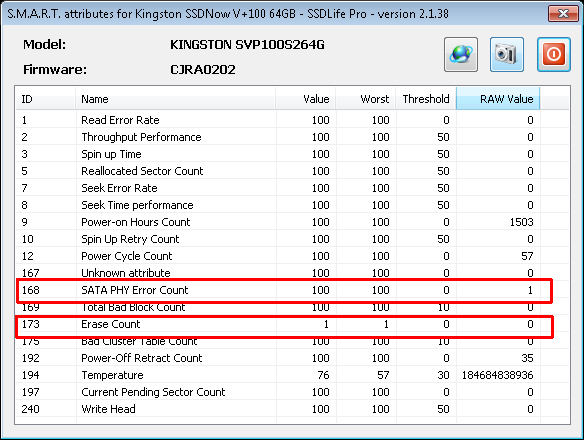Sort by the Value column header

305,99
